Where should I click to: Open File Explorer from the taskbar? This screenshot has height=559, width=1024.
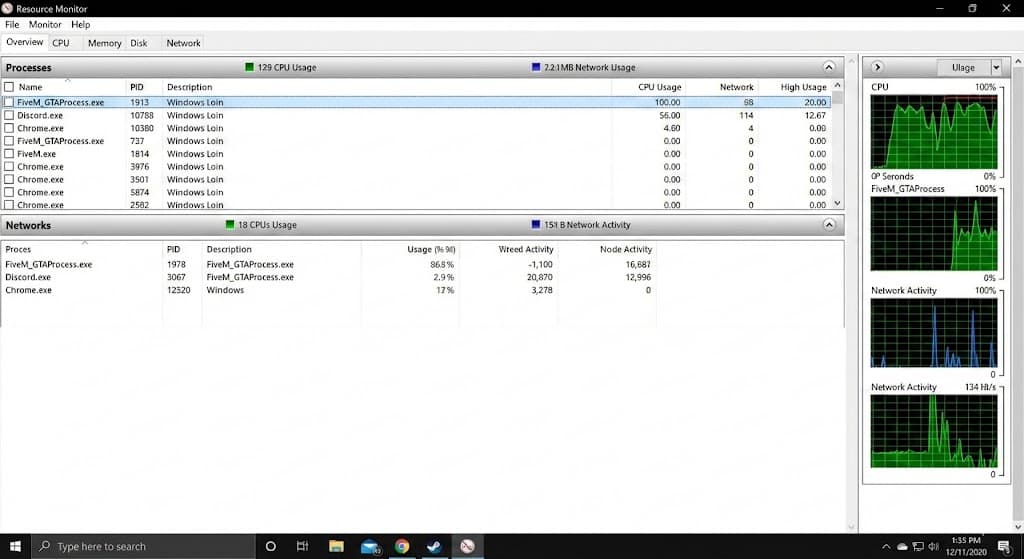[336, 547]
